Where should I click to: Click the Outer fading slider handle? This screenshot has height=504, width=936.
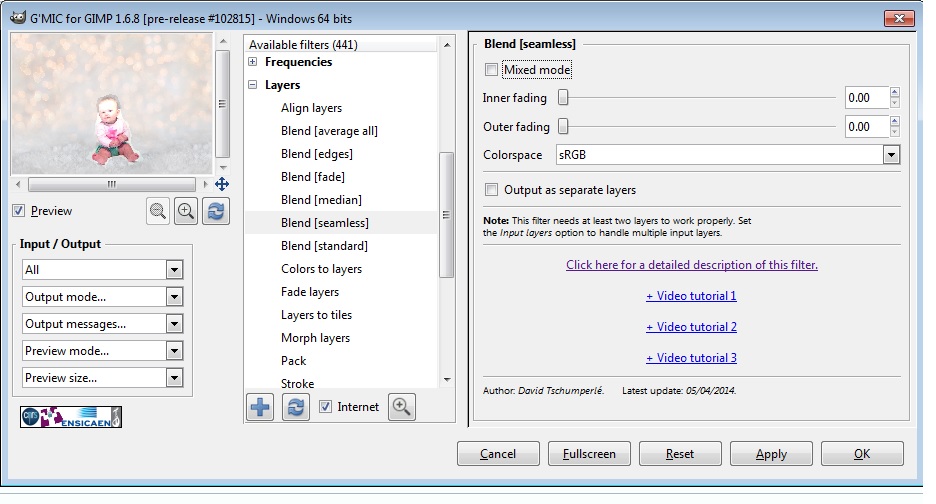pos(563,126)
